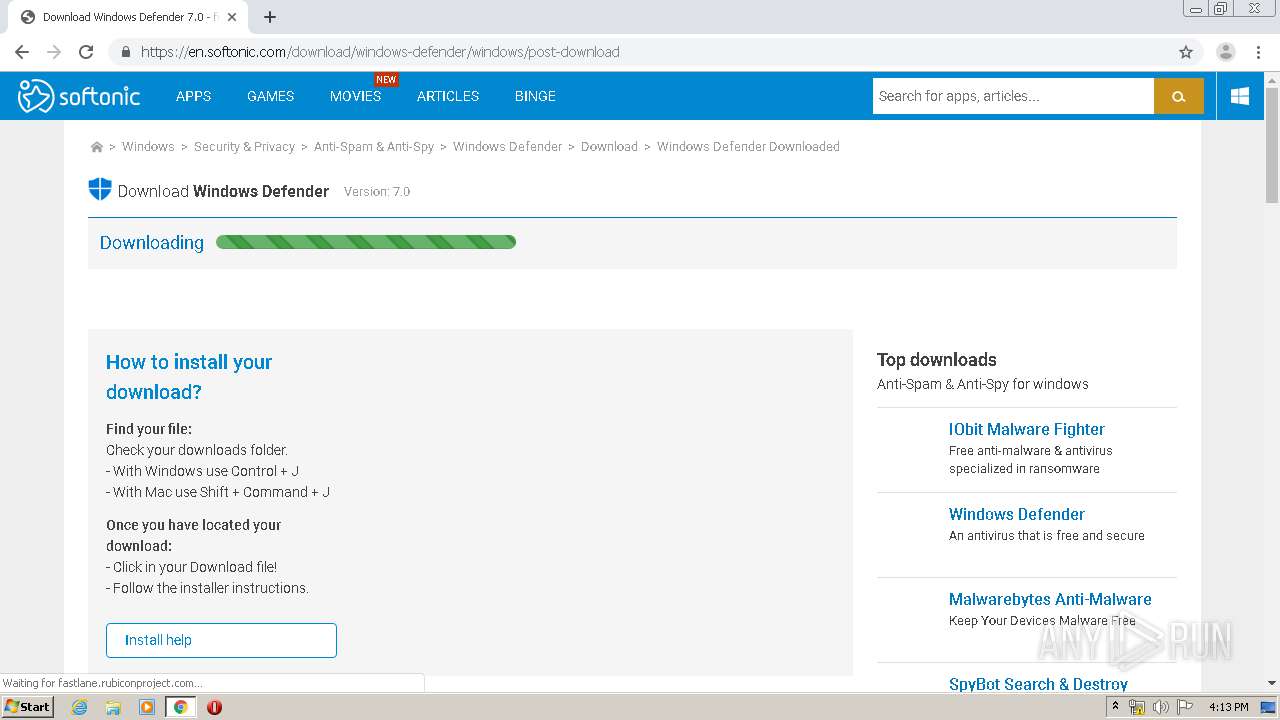Click the Windows platform icon in header
The height and width of the screenshot is (720, 1280).
click(1240, 96)
